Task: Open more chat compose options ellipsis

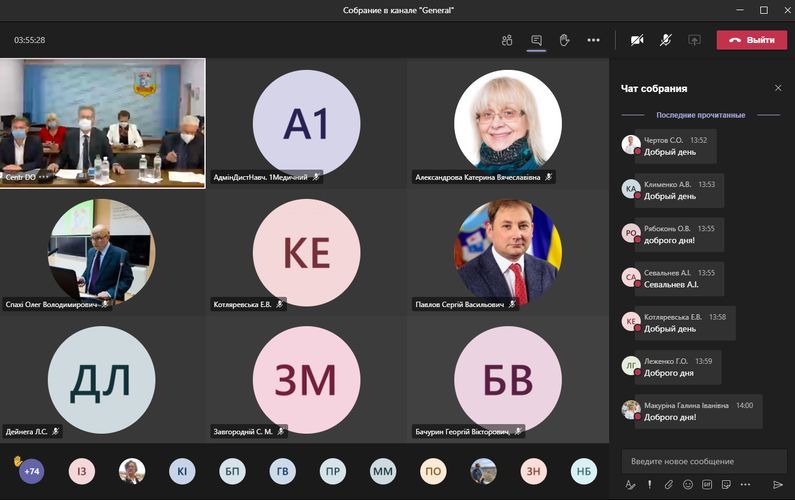Action: coord(745,485)
